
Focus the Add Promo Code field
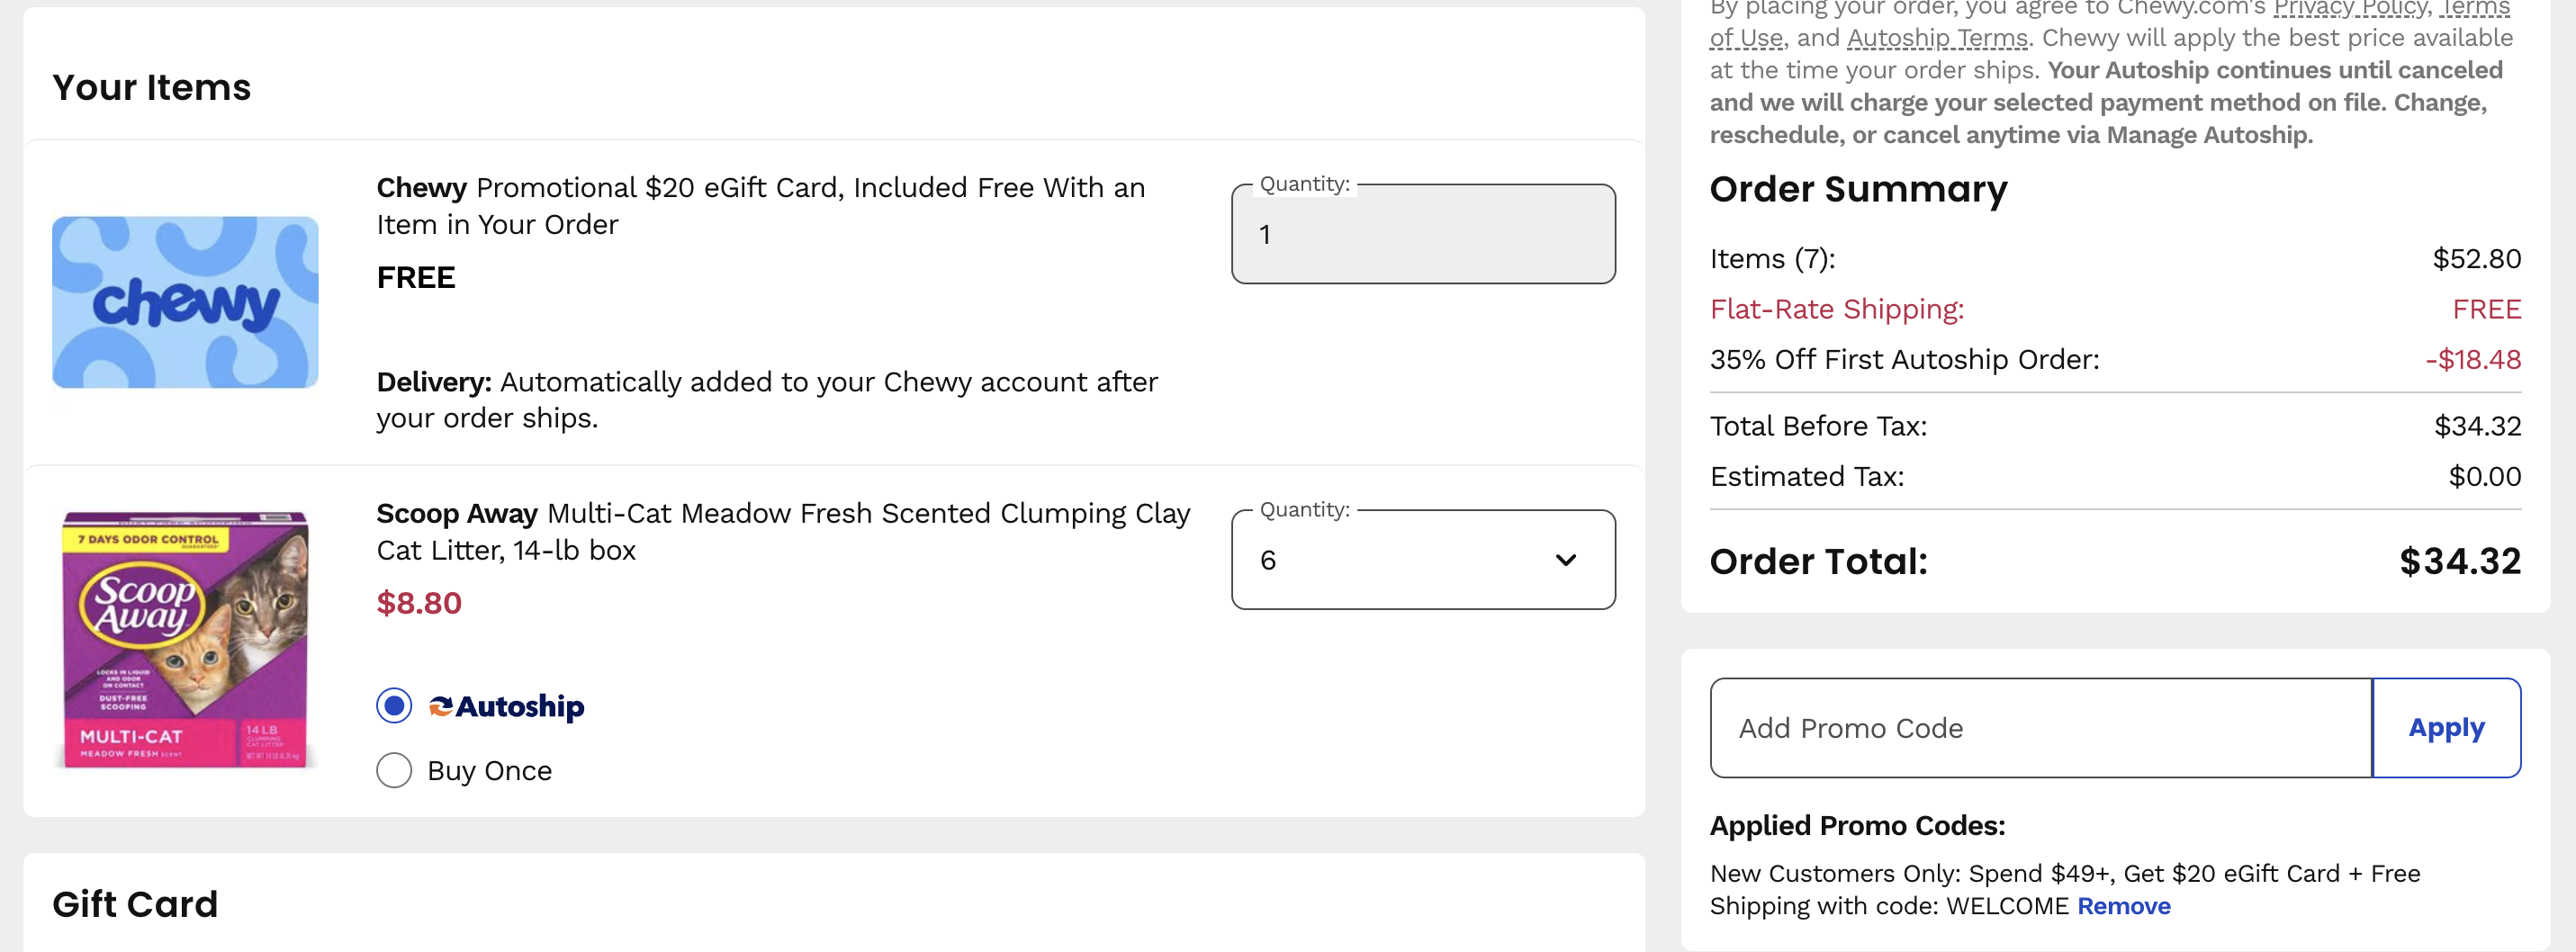pos(2039,728)
